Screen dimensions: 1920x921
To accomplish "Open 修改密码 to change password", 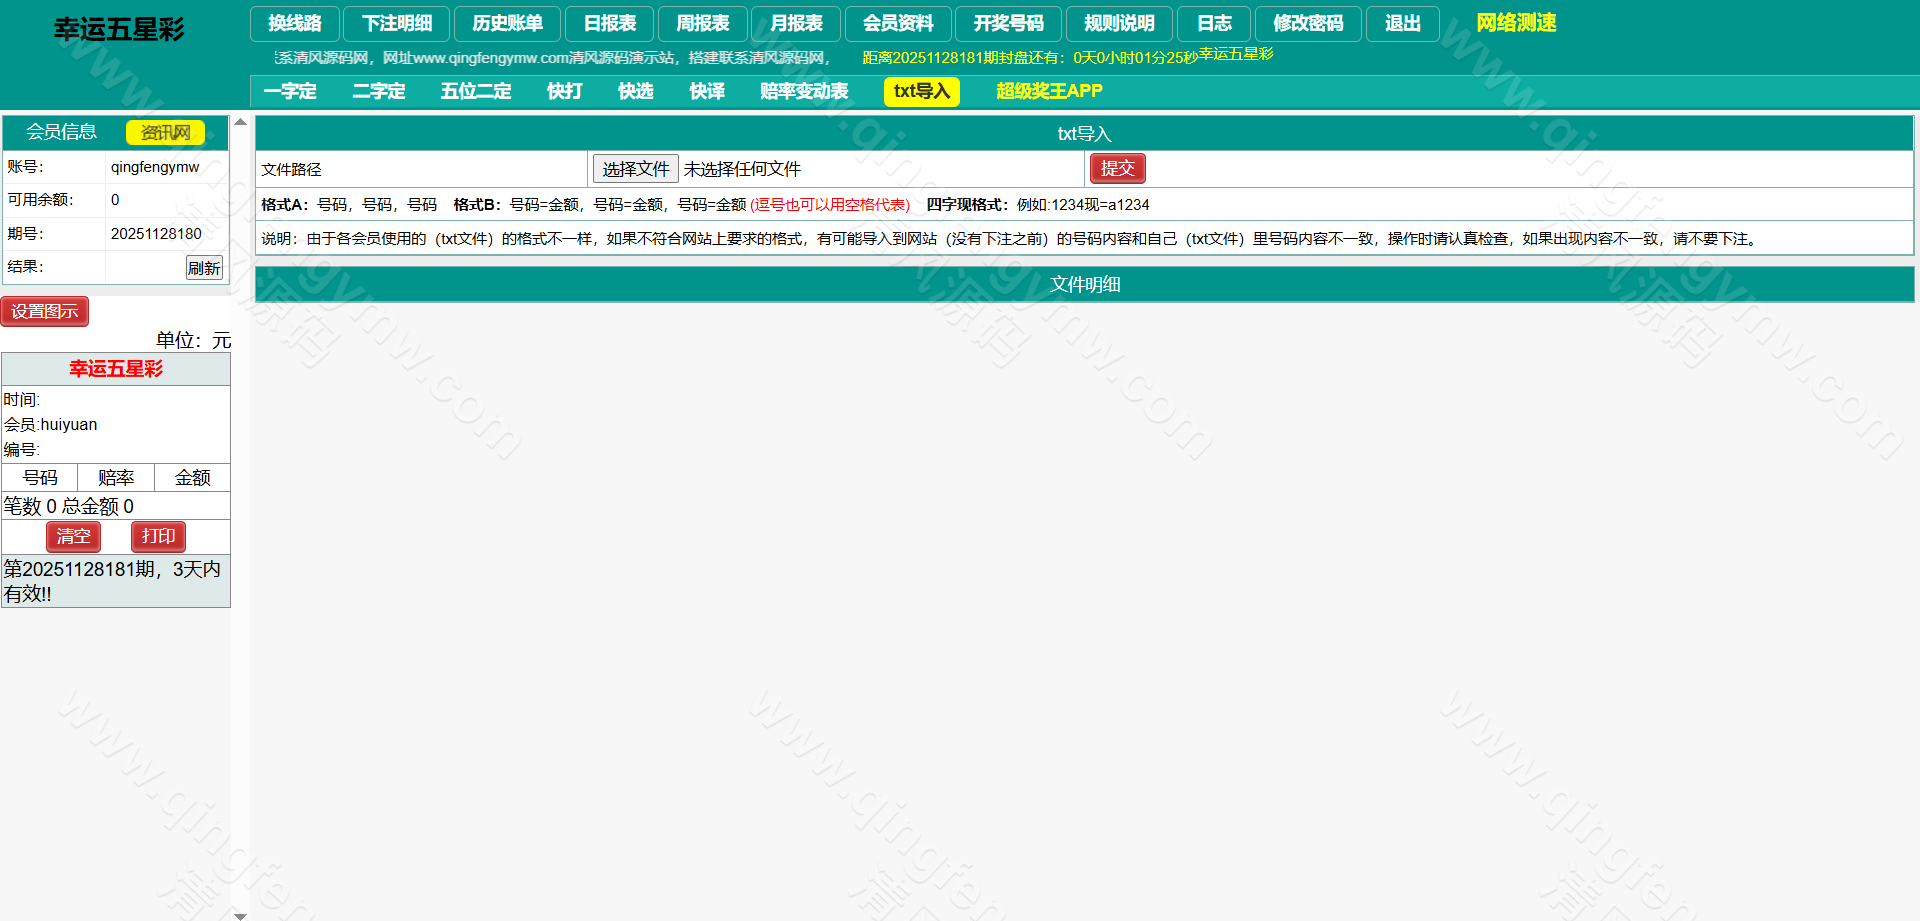I will [1308, 23].
